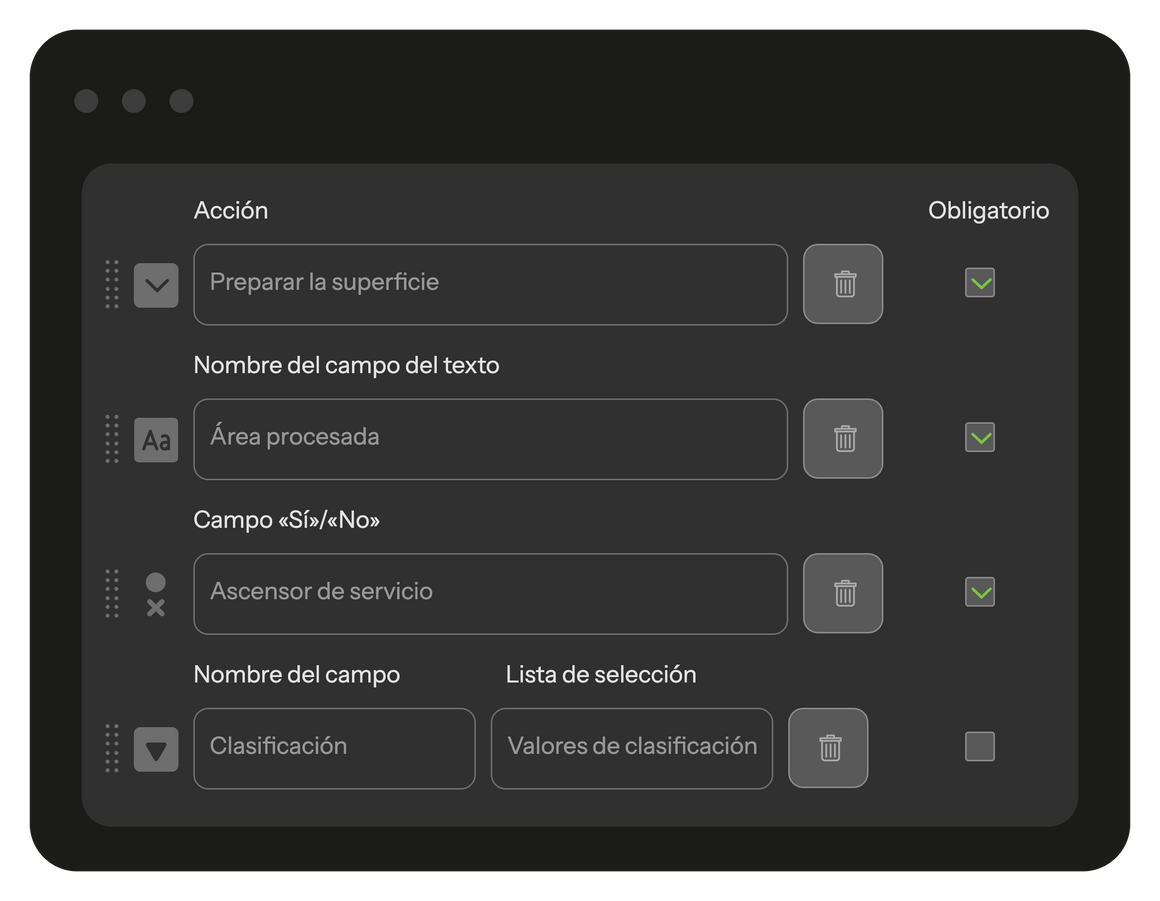Click the Preparar la superficie action field

490,285
